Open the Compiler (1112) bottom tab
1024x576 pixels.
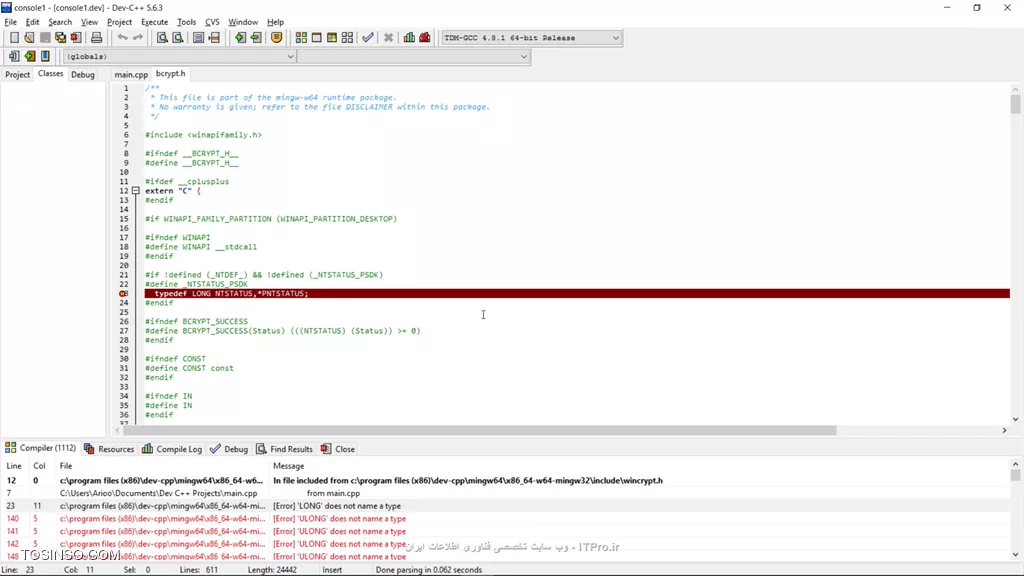coord(40,448)
